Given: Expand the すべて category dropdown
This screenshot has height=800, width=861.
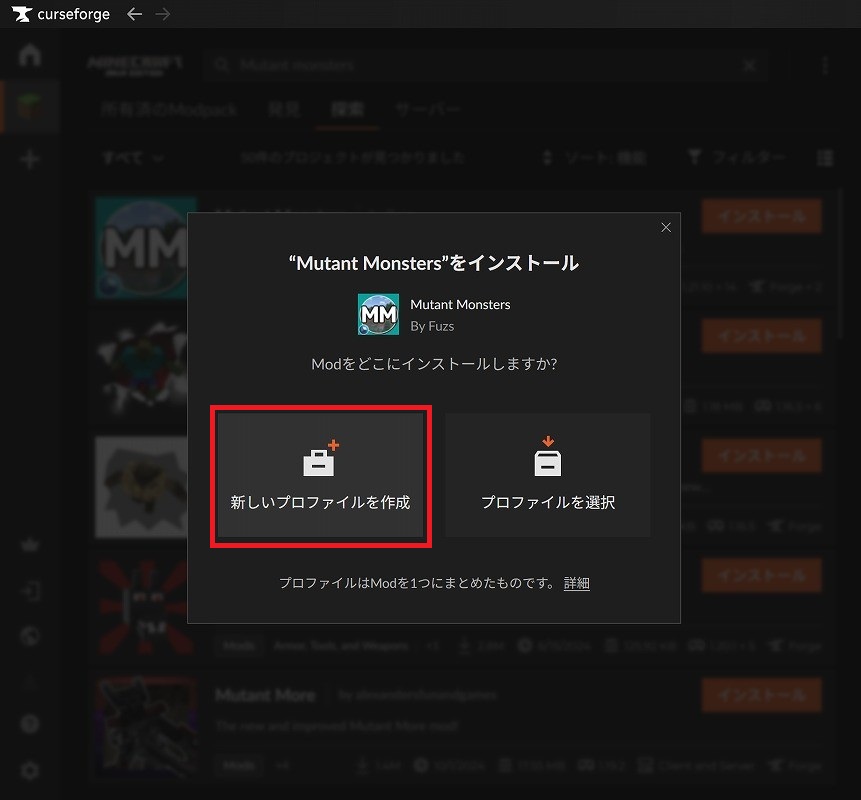Looking at the screenshot, I should coord(133,158).
